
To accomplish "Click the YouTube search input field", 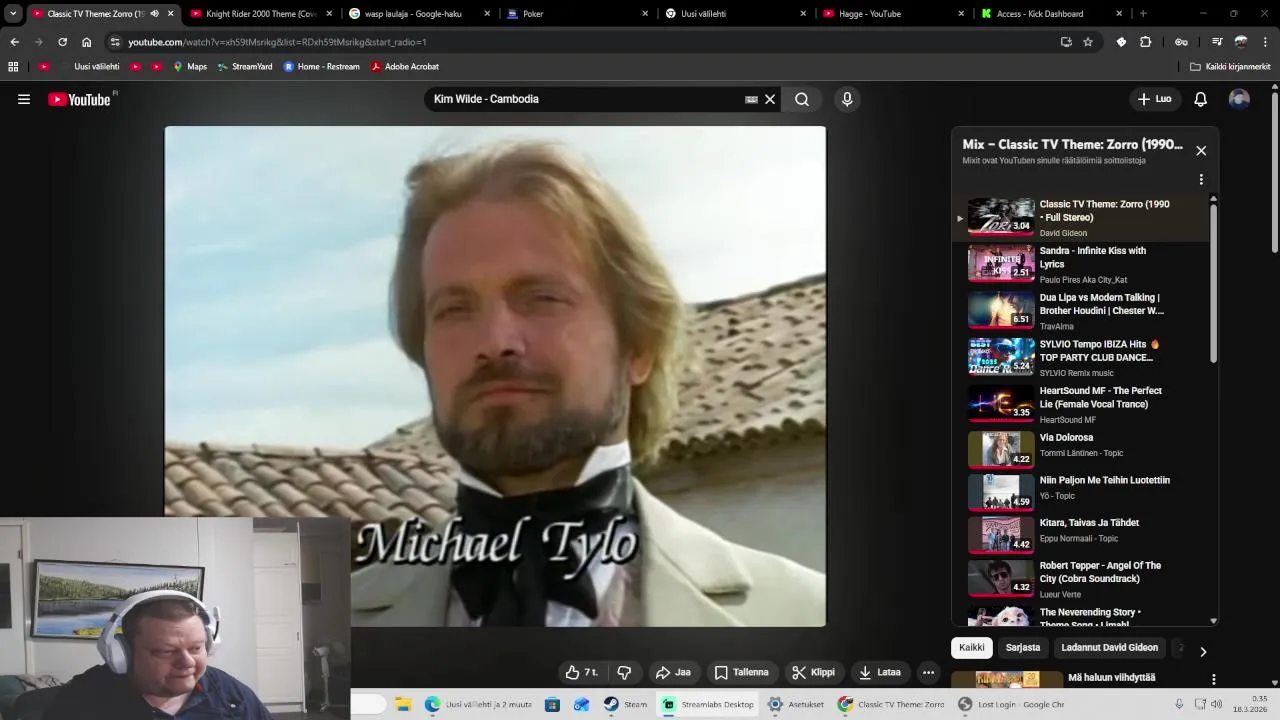I will point(585,99).
